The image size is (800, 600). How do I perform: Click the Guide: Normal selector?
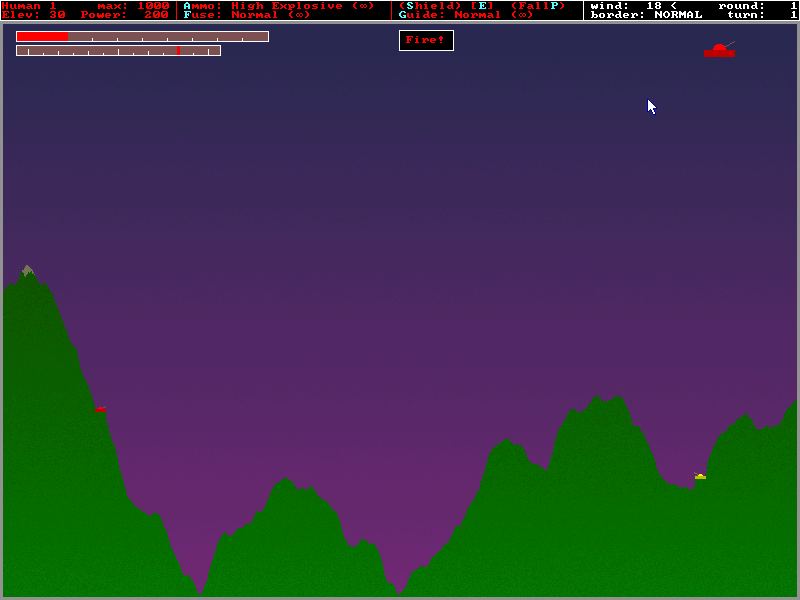466,15
